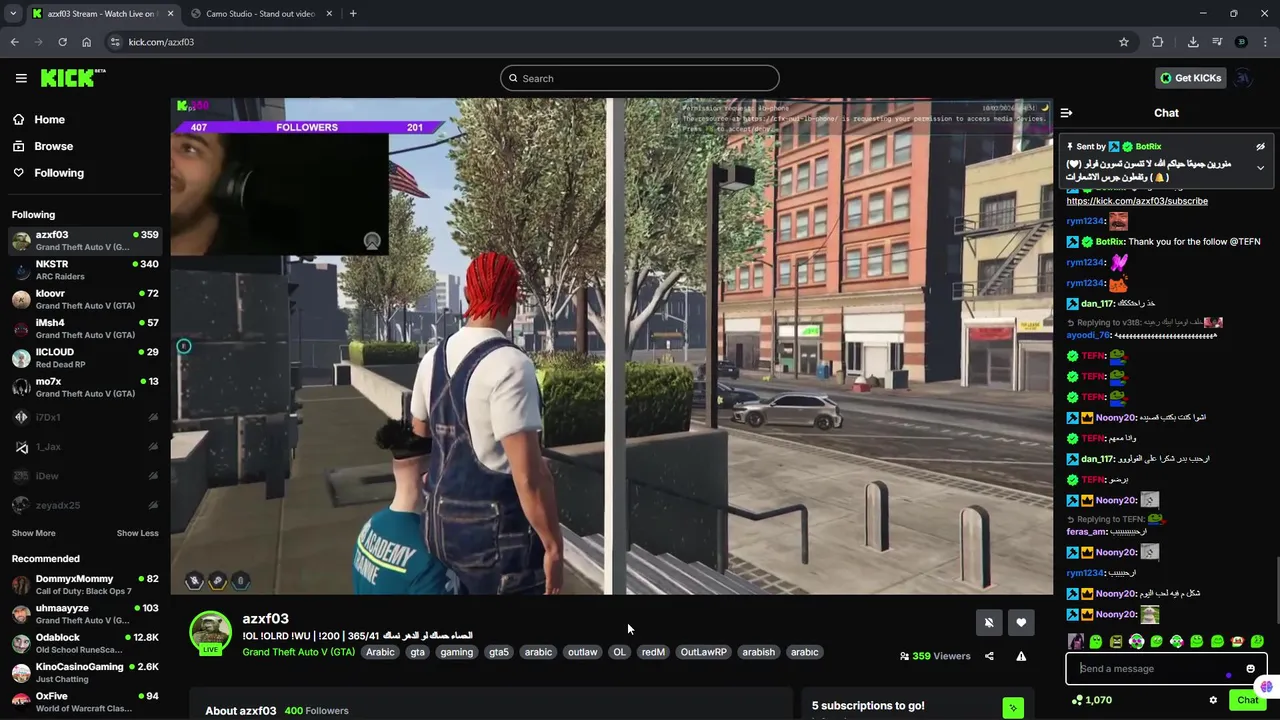The image size is (1280, 720).
Task: Reload the page
Action: tap(62, 42)
